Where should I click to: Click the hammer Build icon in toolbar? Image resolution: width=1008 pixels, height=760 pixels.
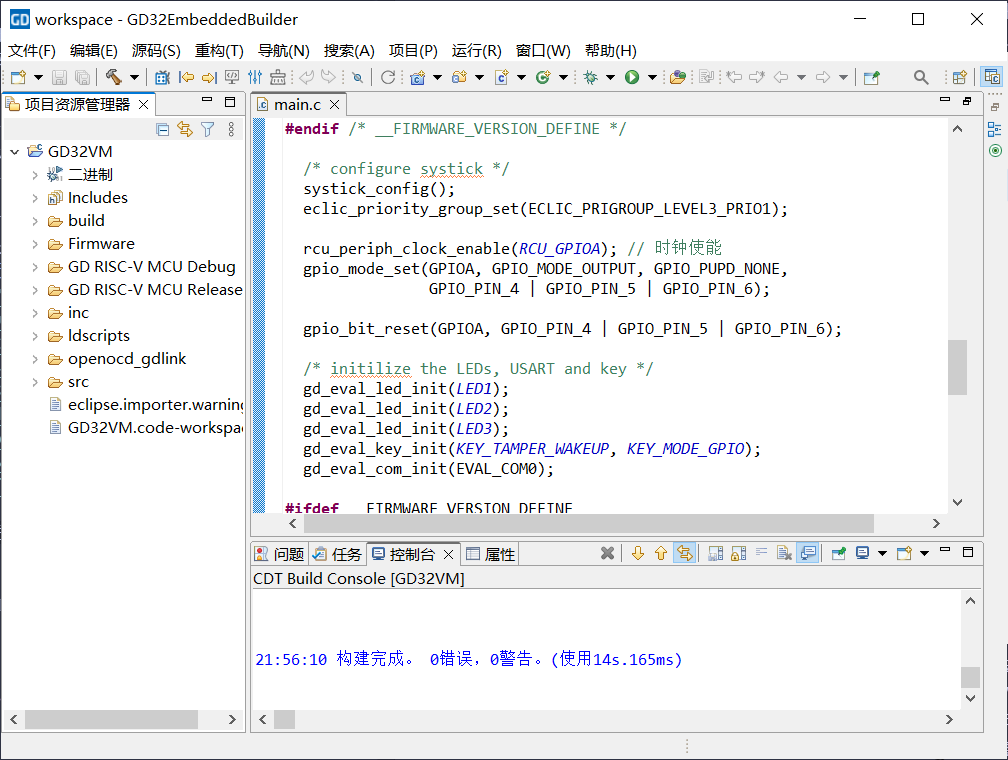click(x=113, y=77)
